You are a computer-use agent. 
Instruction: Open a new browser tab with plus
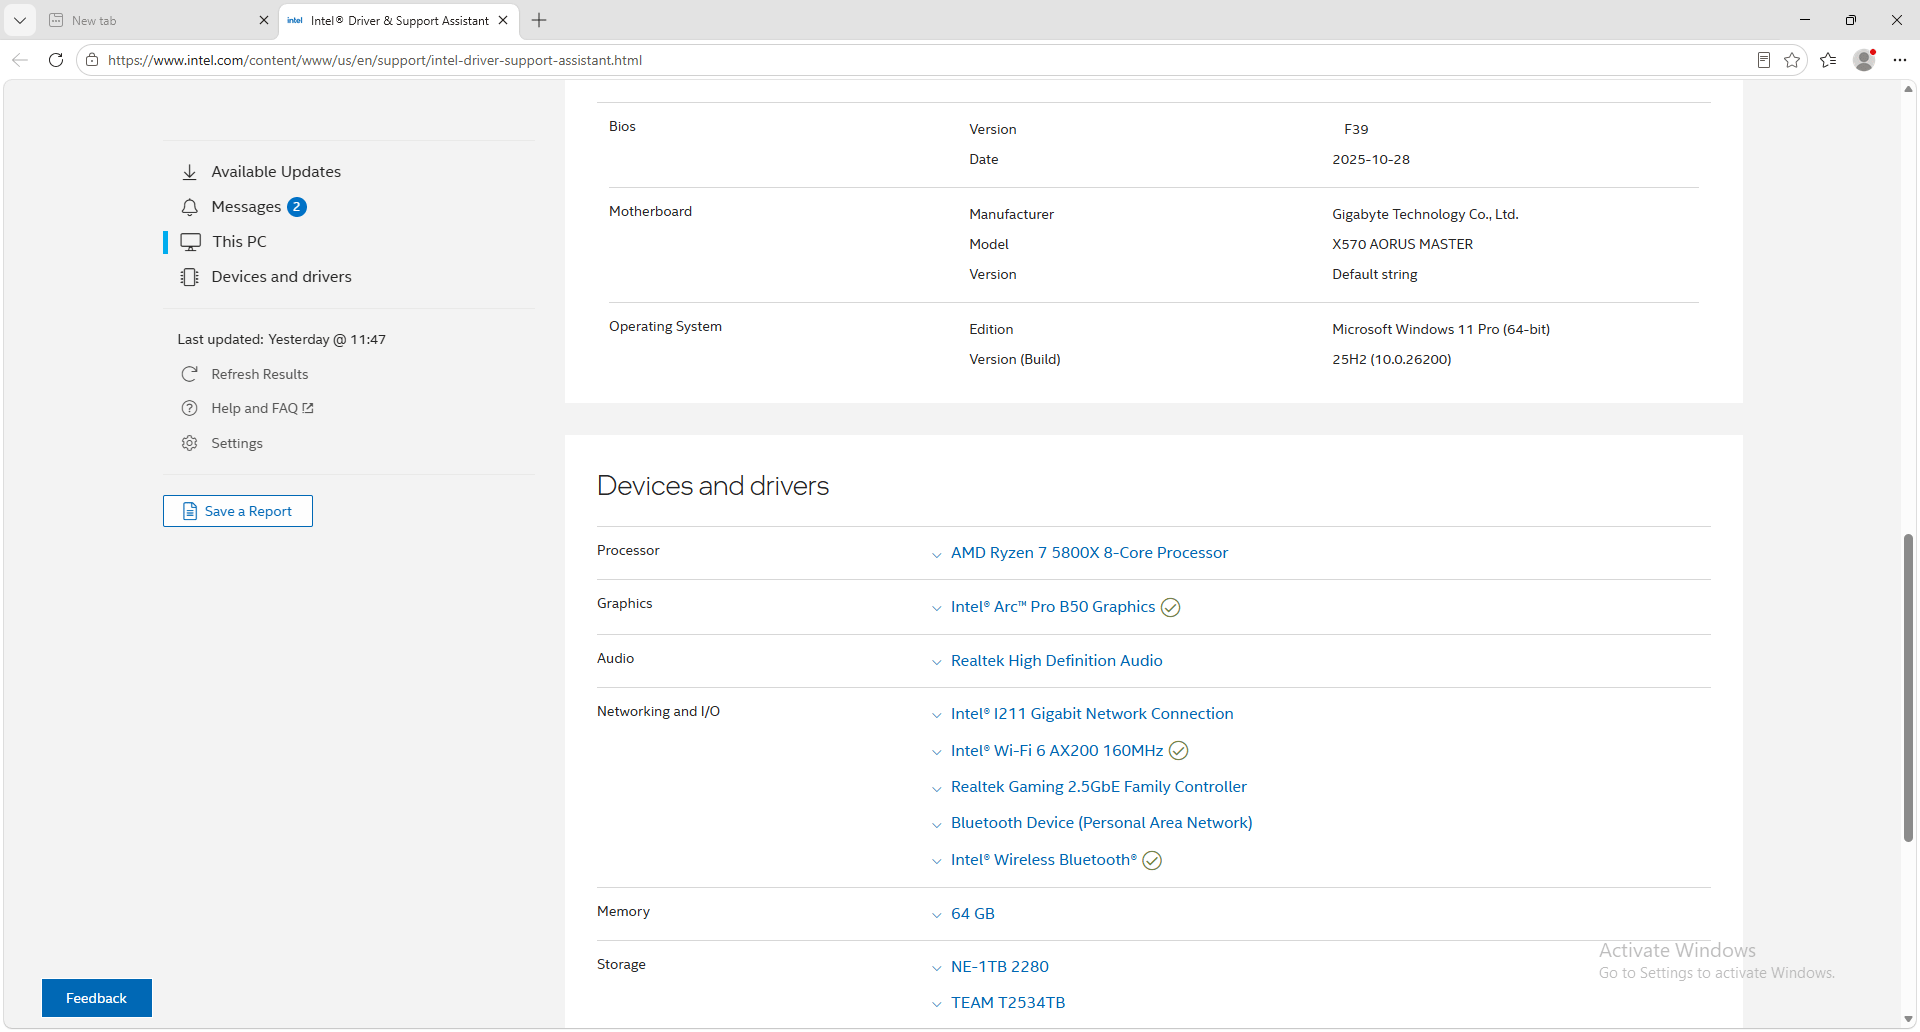click(x=539, y=20)
